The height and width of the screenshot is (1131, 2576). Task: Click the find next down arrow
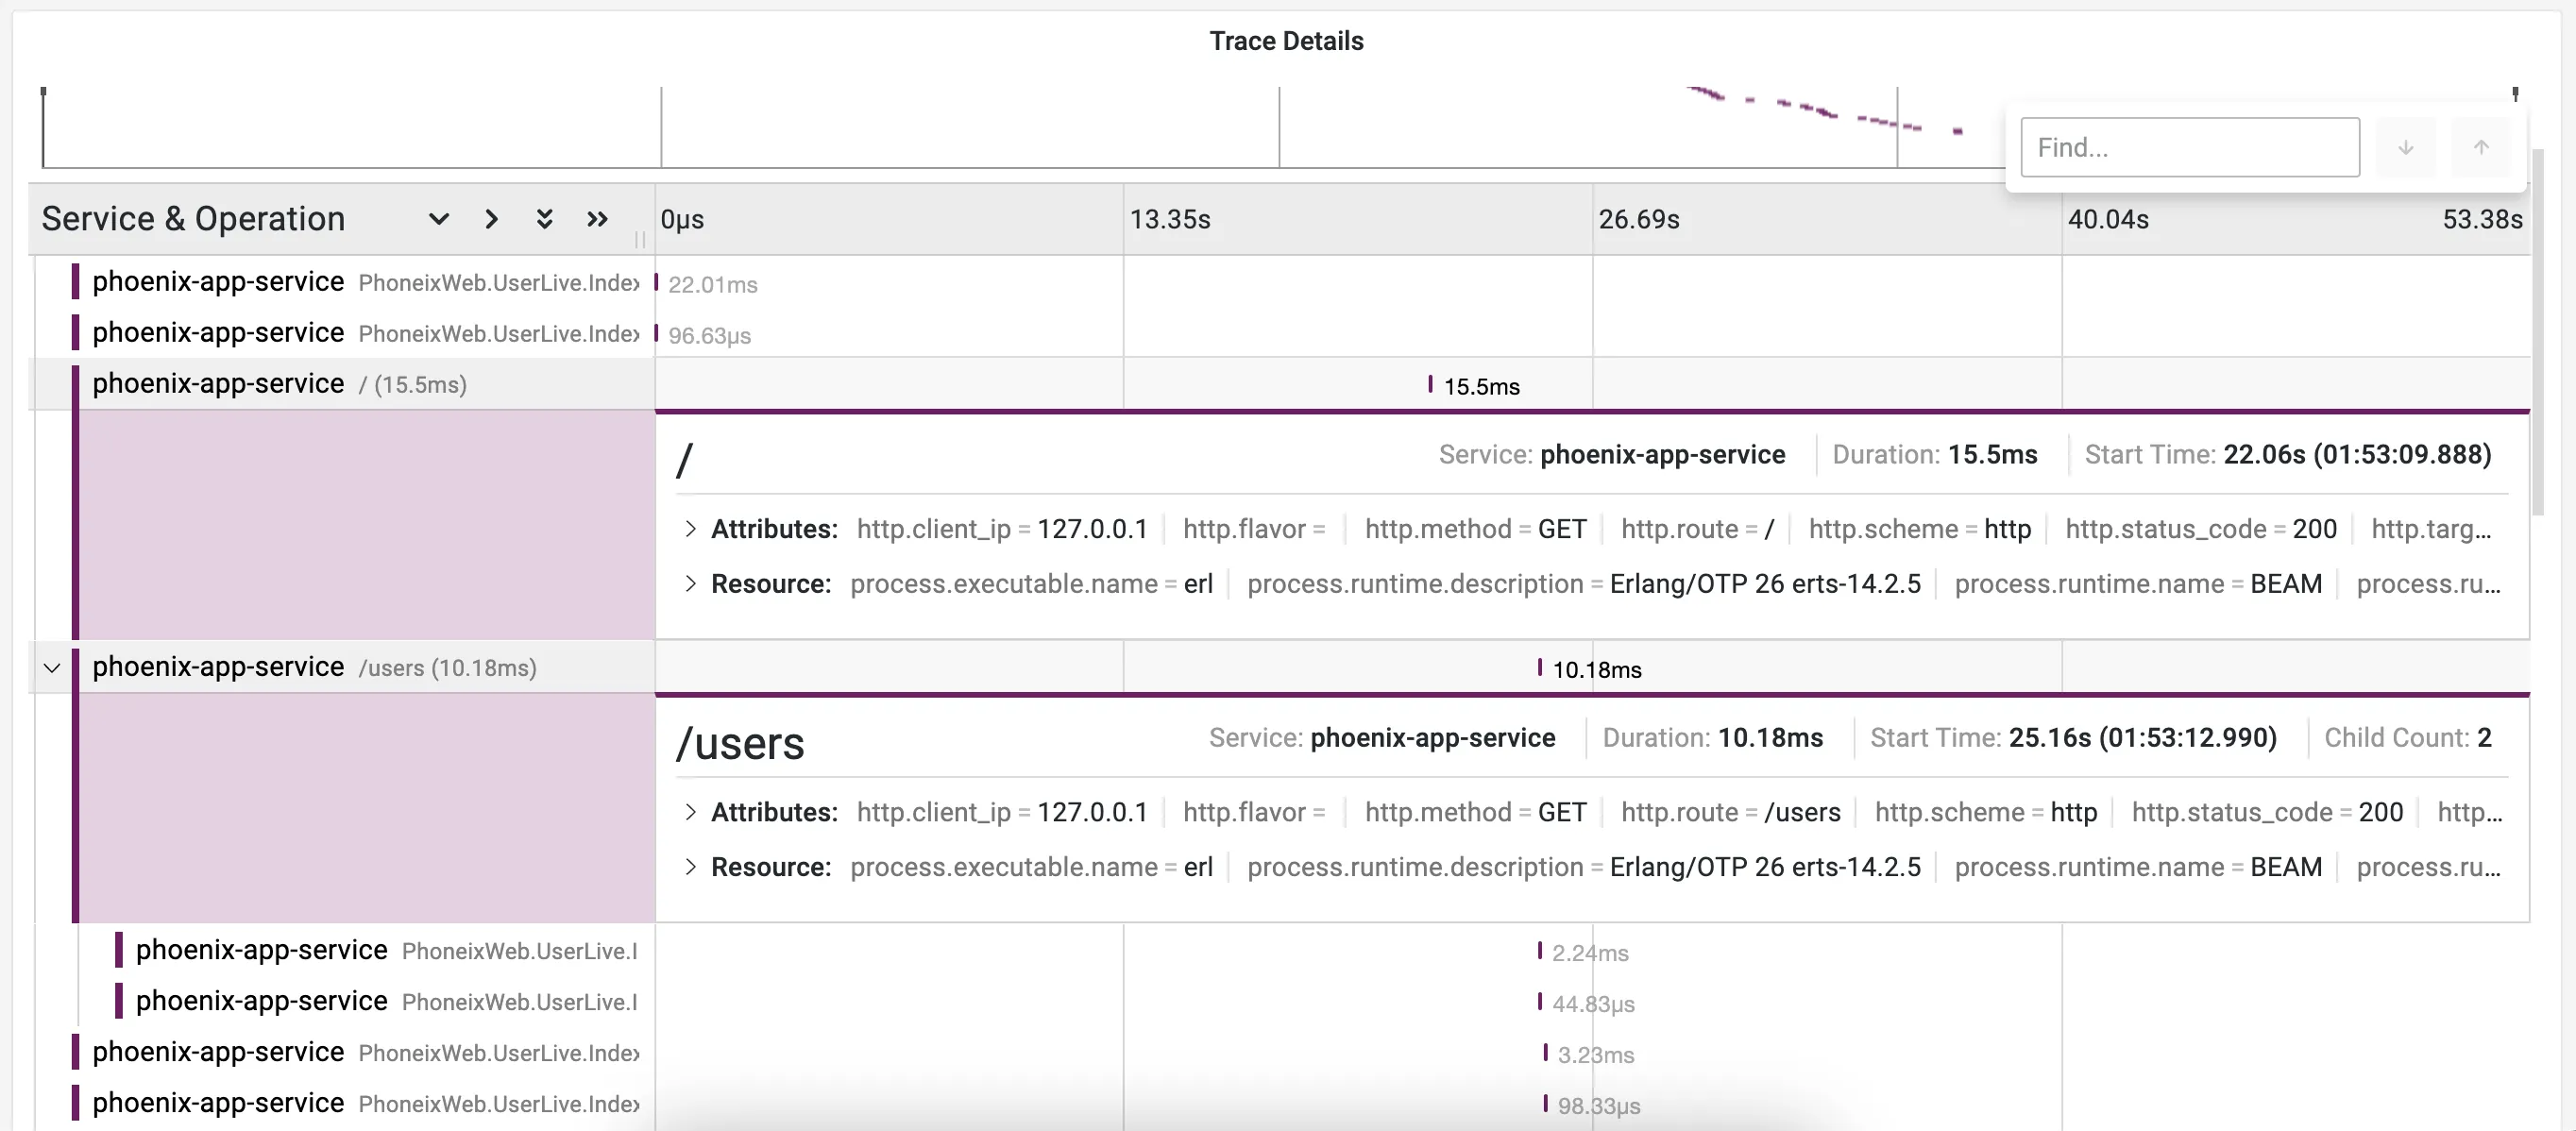click(x=2405, y=147)
